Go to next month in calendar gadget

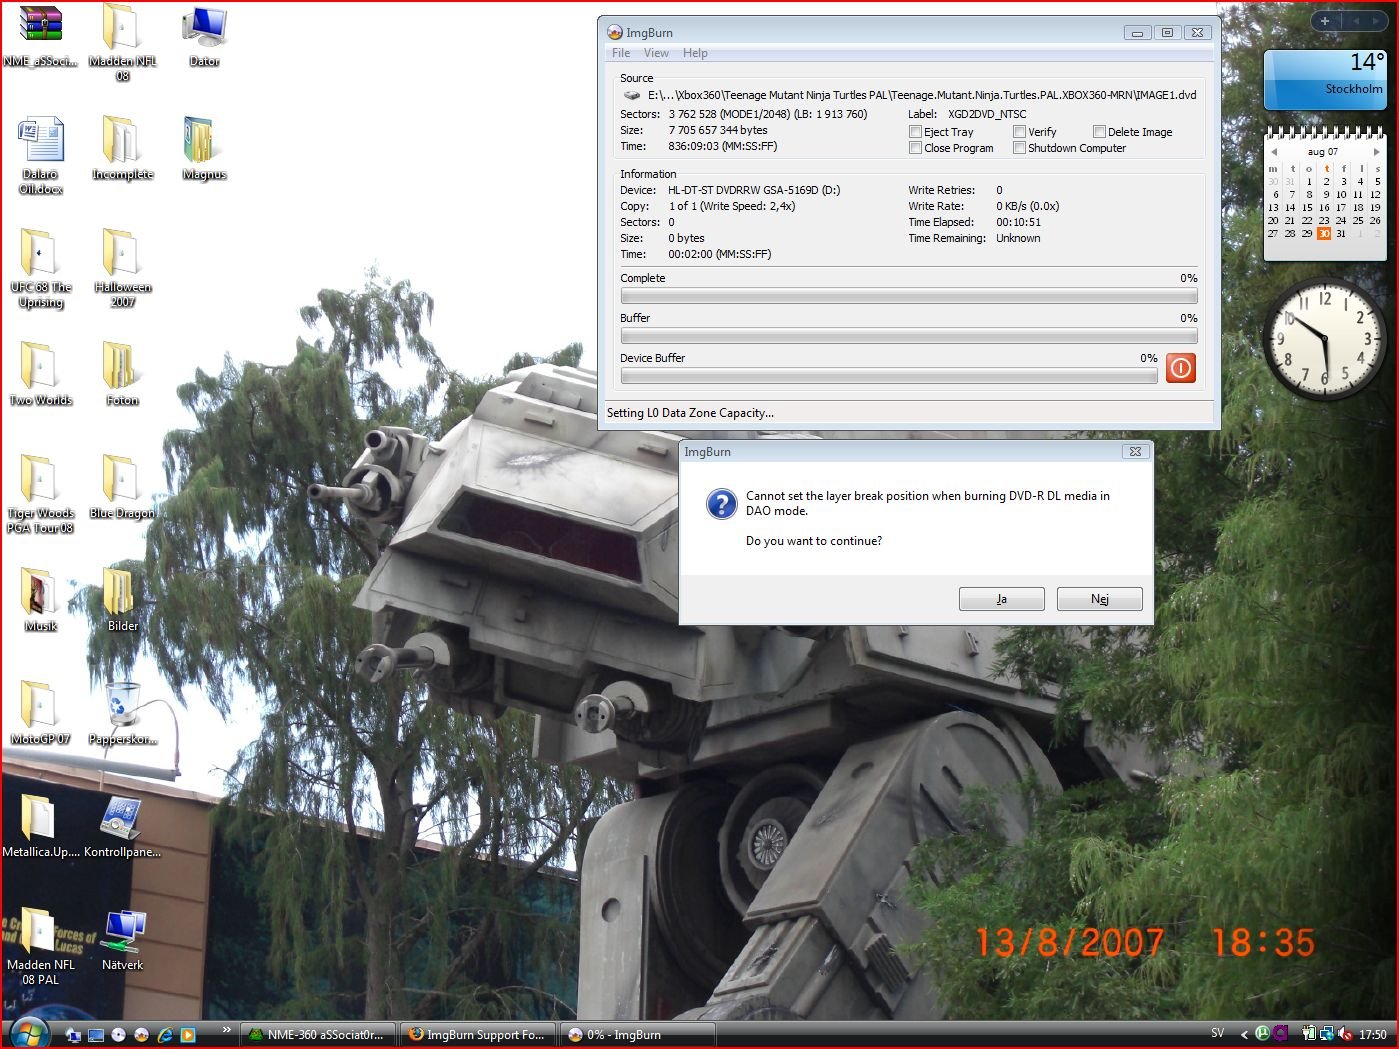[1376, 151]
